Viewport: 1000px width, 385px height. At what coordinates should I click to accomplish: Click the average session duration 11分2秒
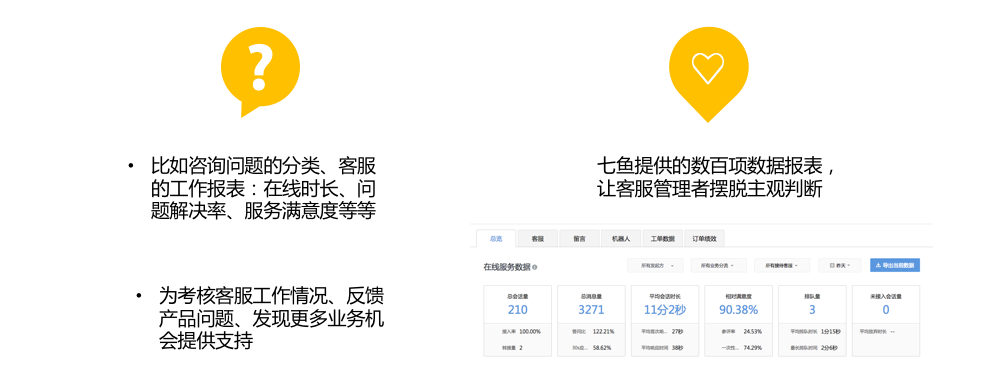pos(665,310)
